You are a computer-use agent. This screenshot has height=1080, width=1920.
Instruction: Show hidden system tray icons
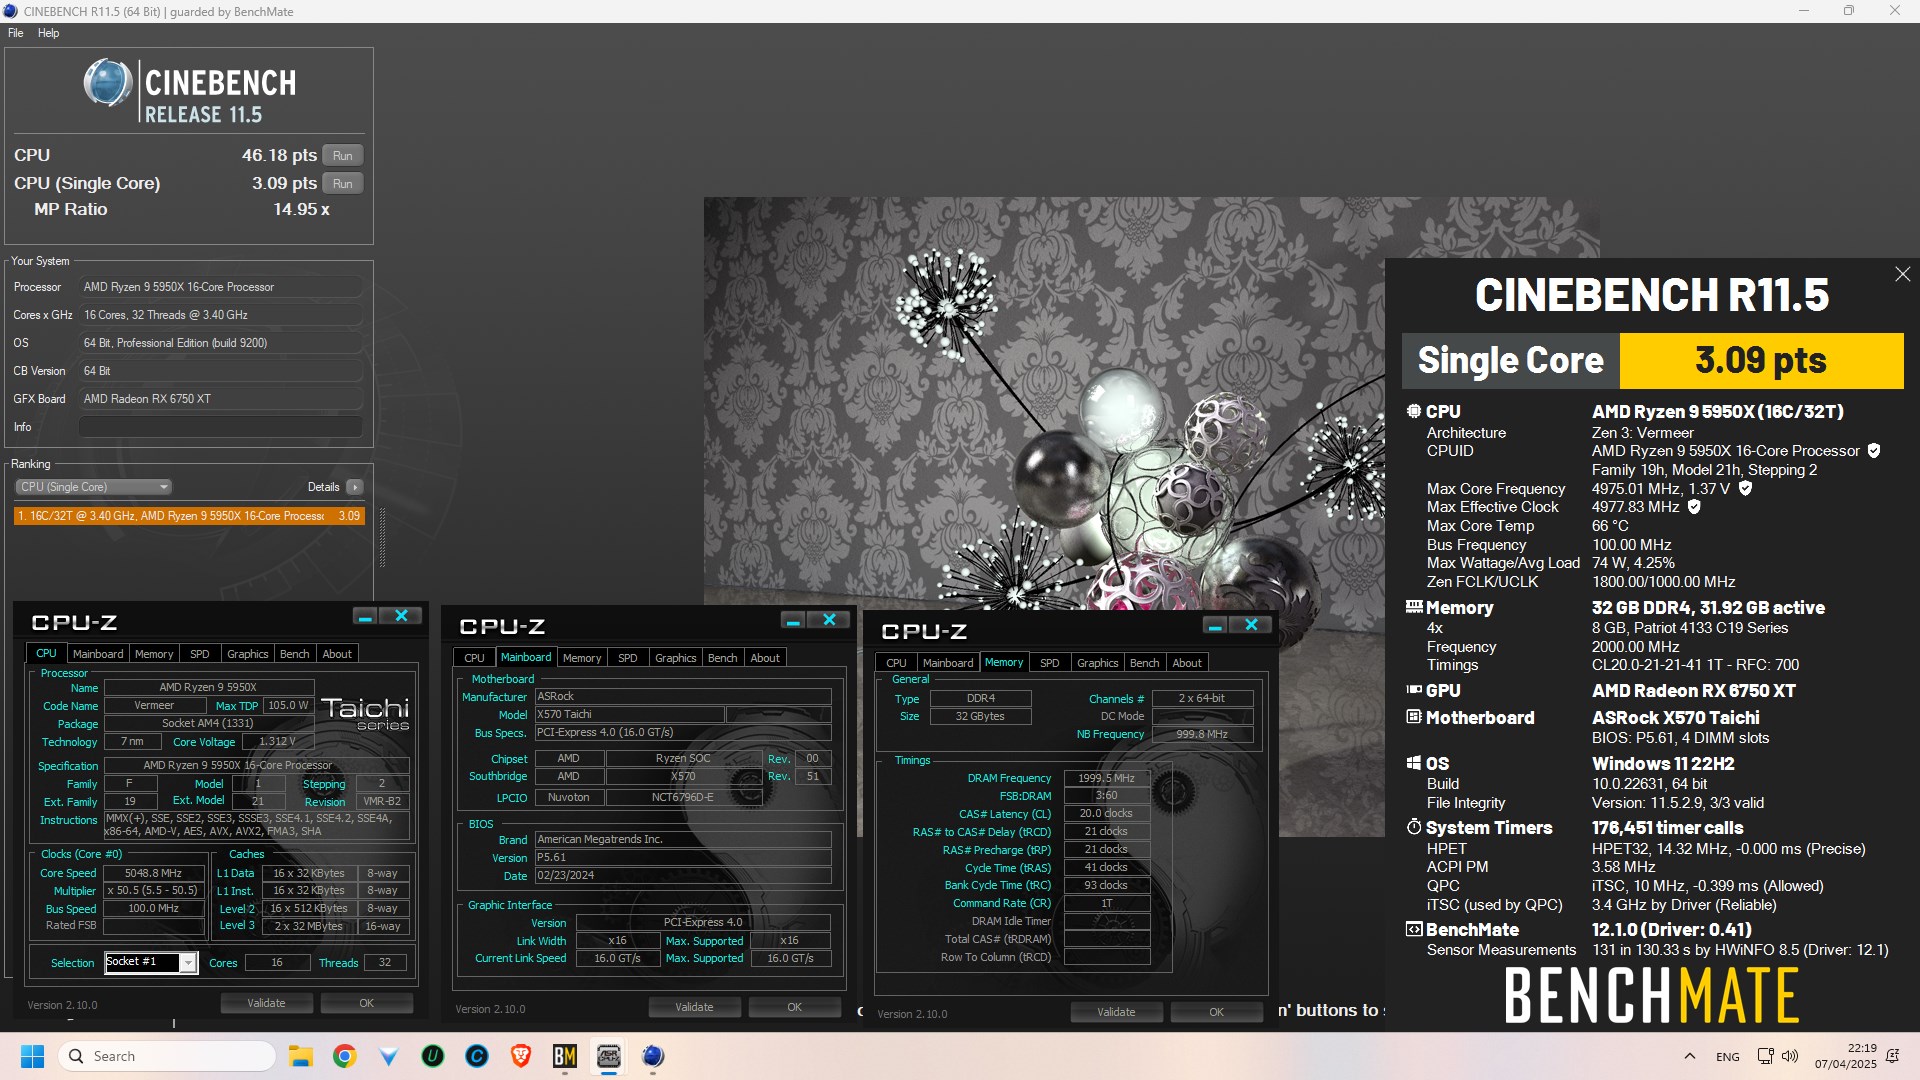click(1689, 1056)
